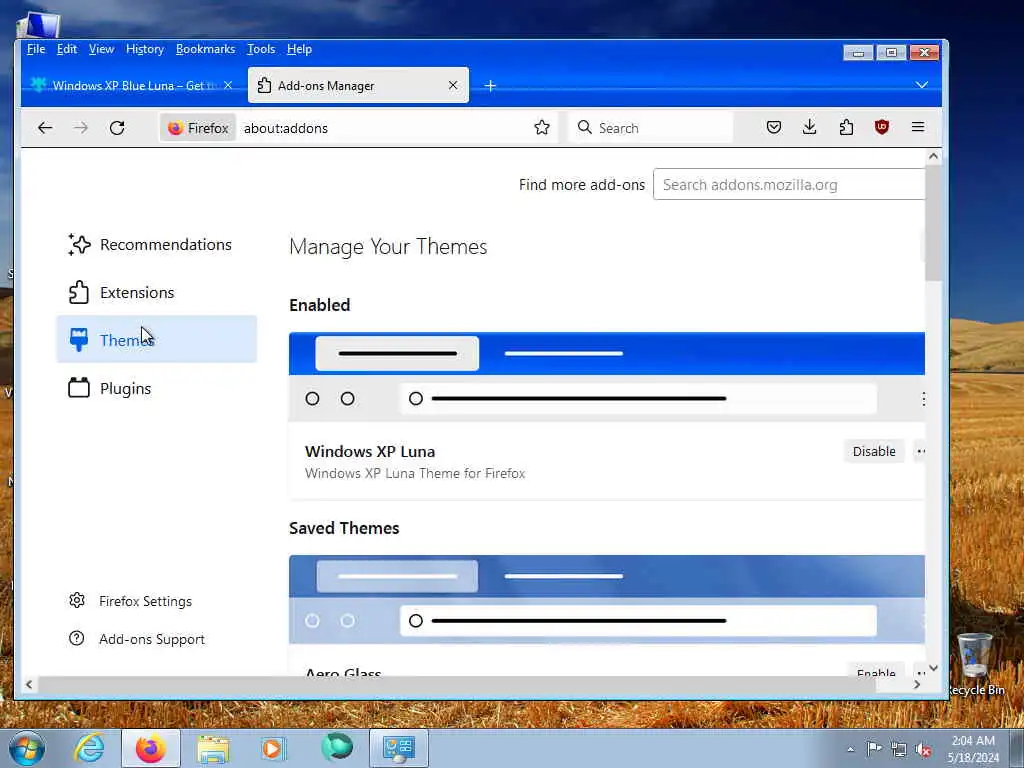Bookmark this page with the star icon
The width and height of the screenshot is (1024, 768).
pyautogui.click(x=541, y=127)
